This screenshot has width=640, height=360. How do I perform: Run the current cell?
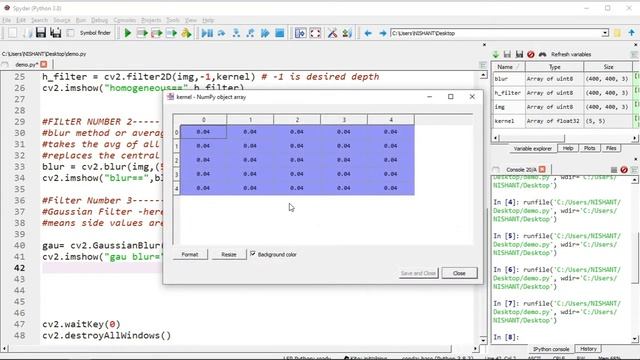pos(142,33)
